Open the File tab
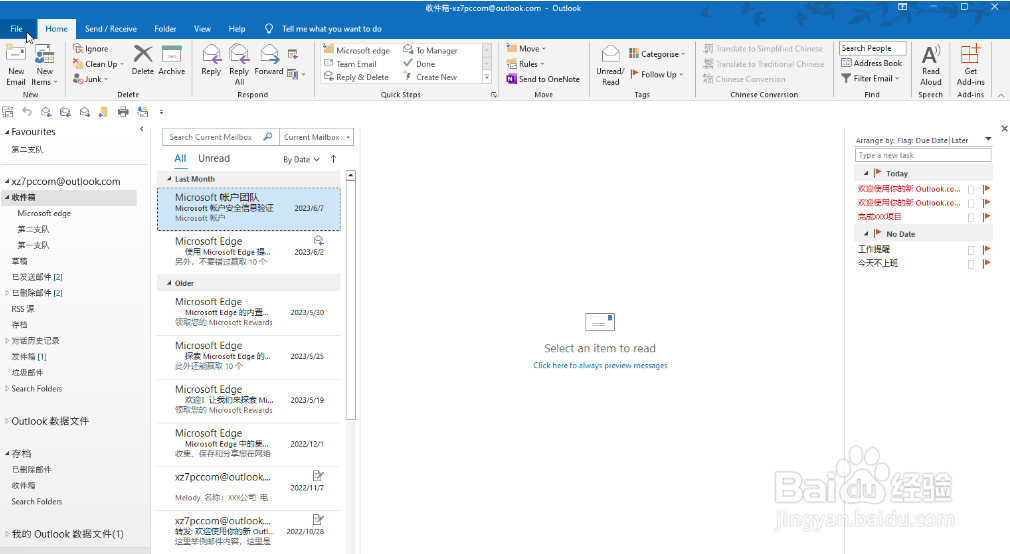Screen dimensions: 1010x554 click(16, 29)
